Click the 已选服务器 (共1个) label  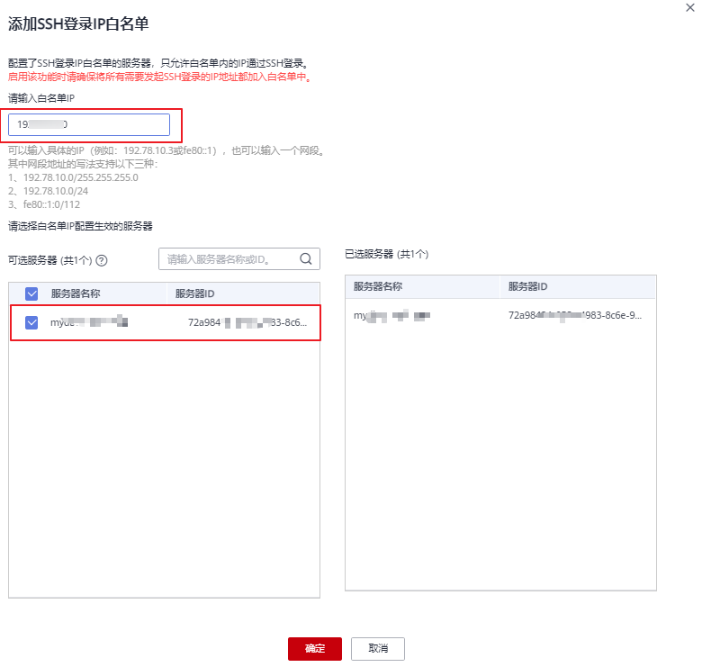click(x=387, y=254)
